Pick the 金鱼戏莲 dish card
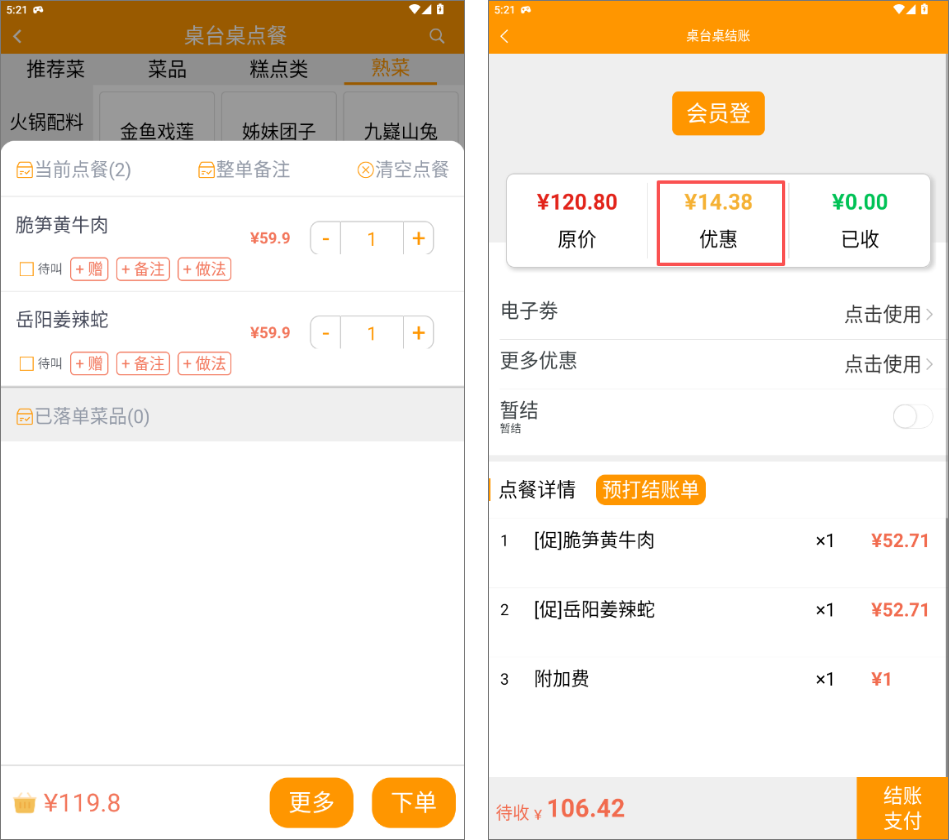 [157, 117]
